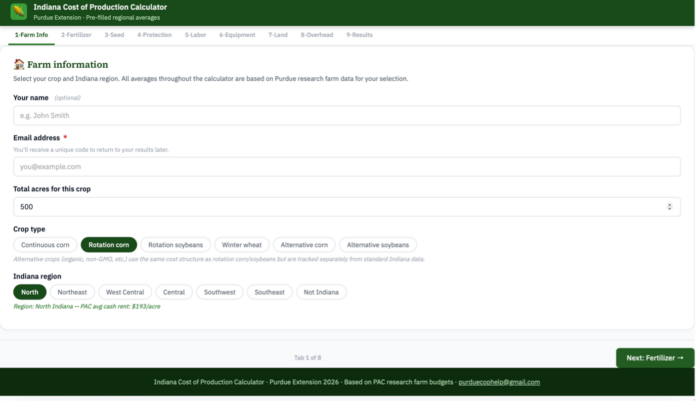Select the North region
696x401 pixels.
coord(30,292)
